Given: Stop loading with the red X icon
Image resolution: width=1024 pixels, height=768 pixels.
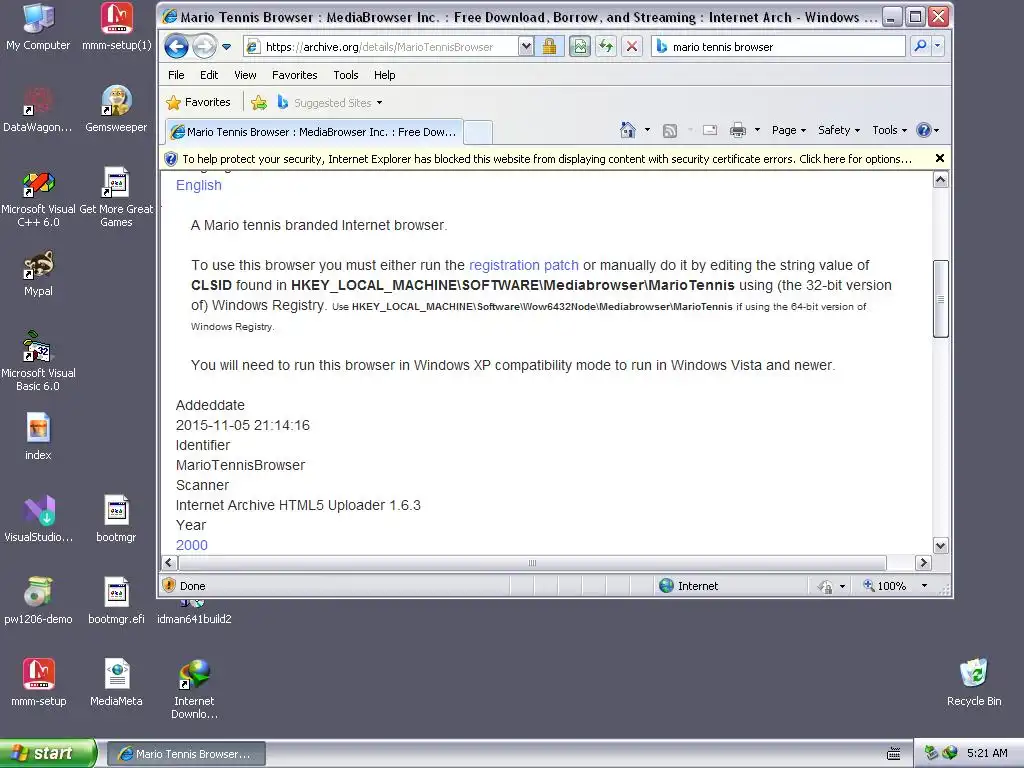Looking at the screenshot, I should (x=632, y=46).
